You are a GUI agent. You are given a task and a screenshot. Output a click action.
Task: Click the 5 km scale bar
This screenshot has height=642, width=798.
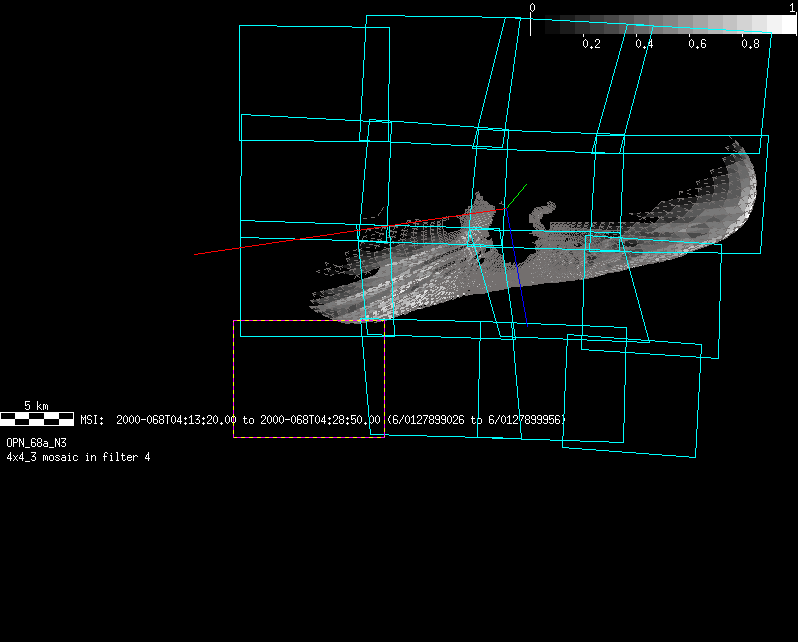click(37, 418)
